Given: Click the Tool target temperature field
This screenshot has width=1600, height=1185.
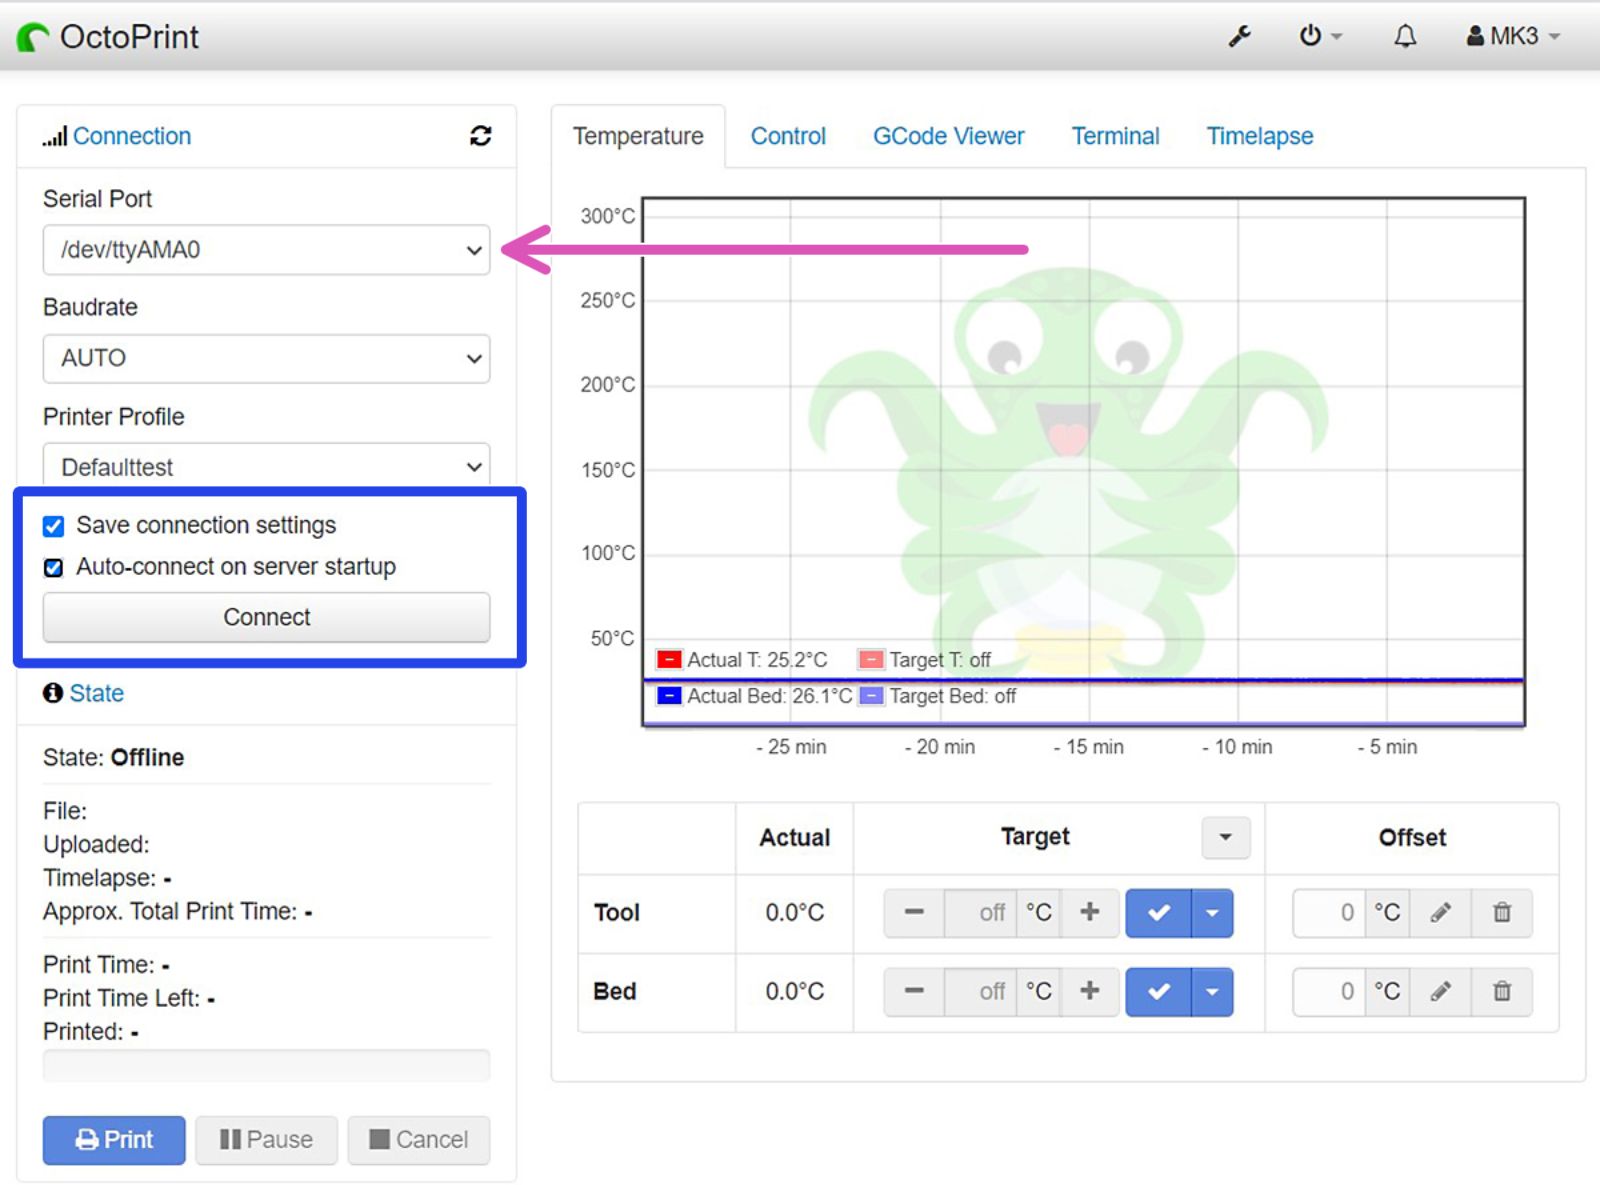Looking at the screenshot, I should (x=980, y=912).
